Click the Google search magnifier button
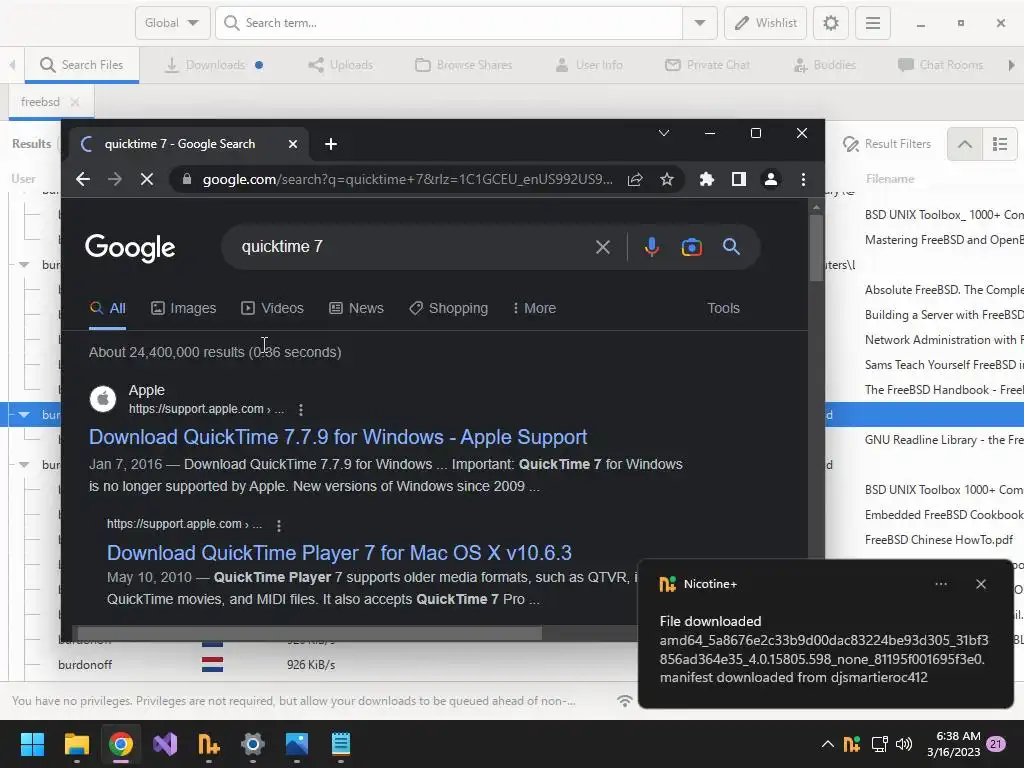The image size is (1024, 768). pyautogui.click(x=731, y=247)
